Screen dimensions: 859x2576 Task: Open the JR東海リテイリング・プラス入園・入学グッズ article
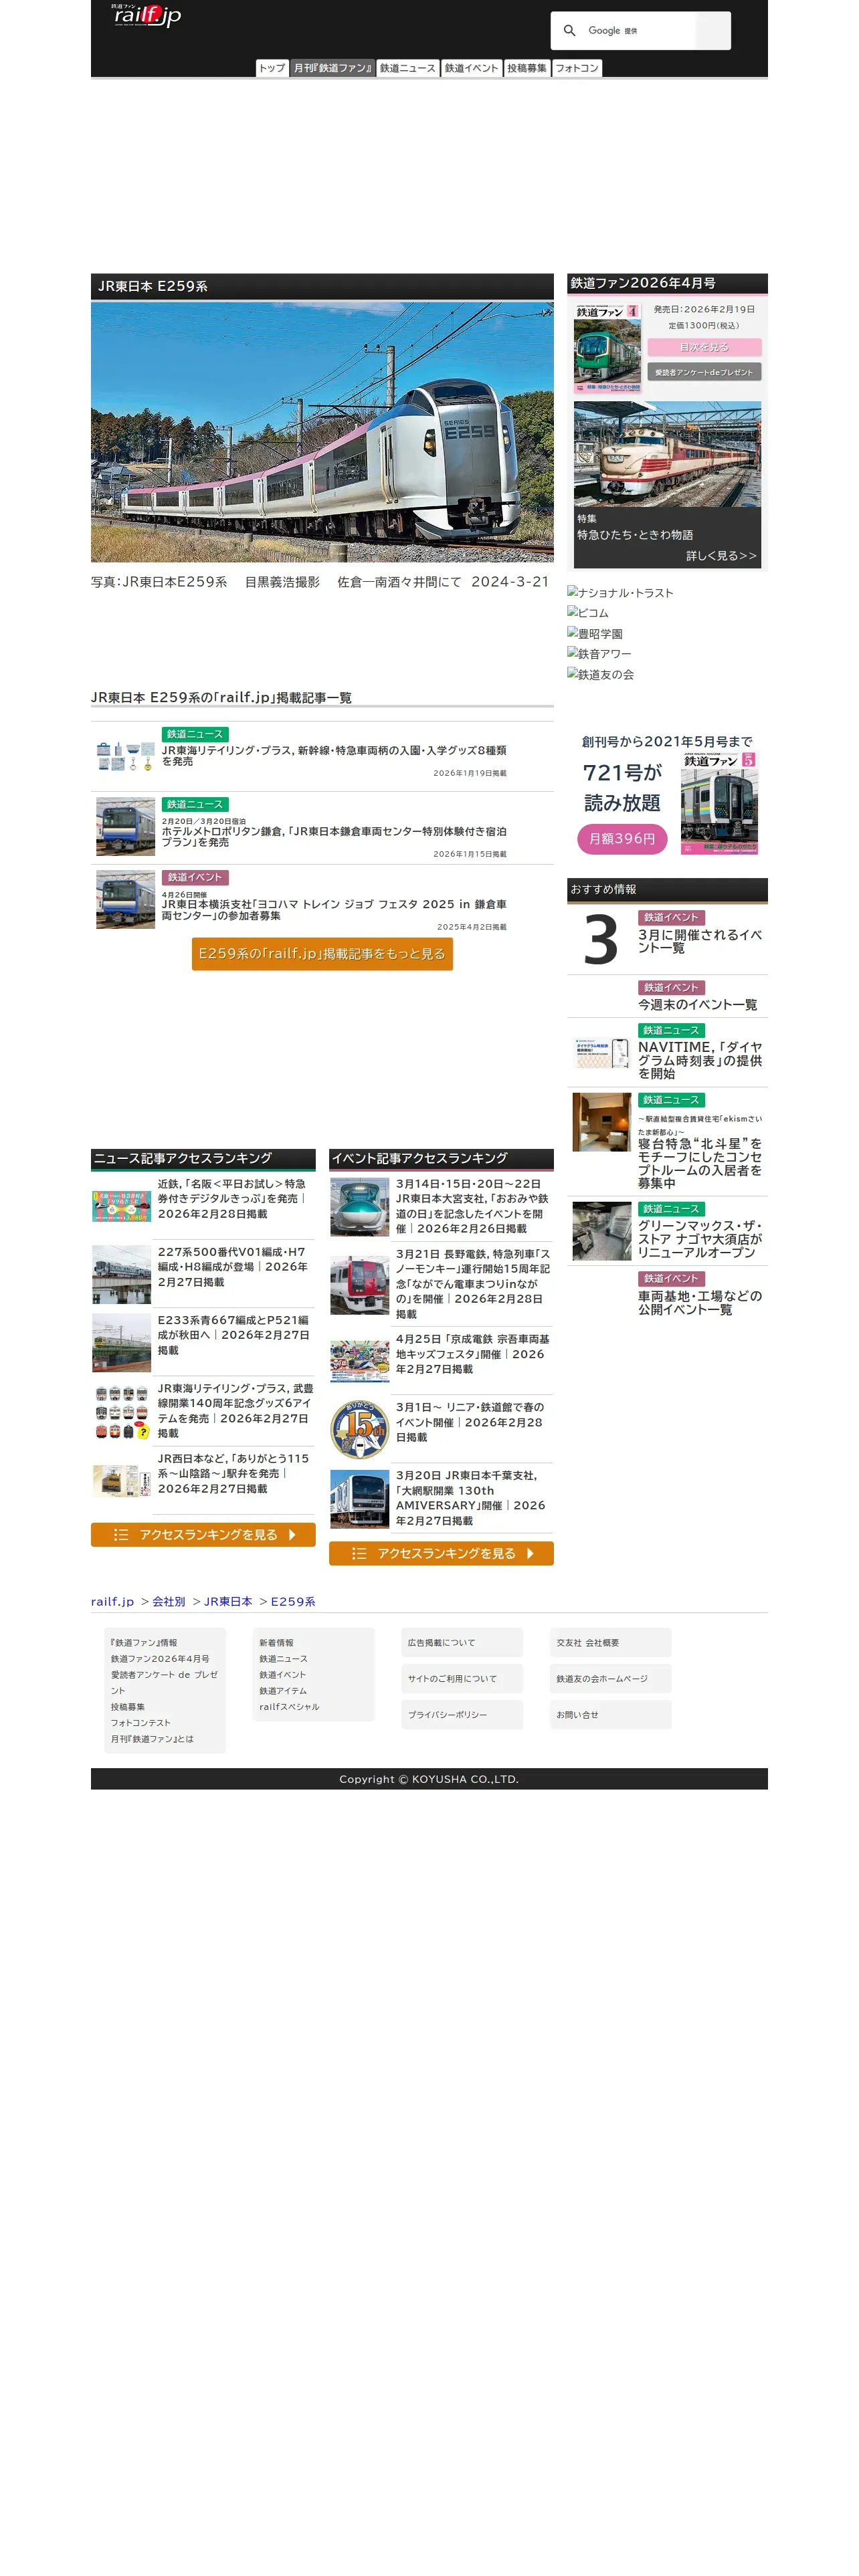click(334, 755)
